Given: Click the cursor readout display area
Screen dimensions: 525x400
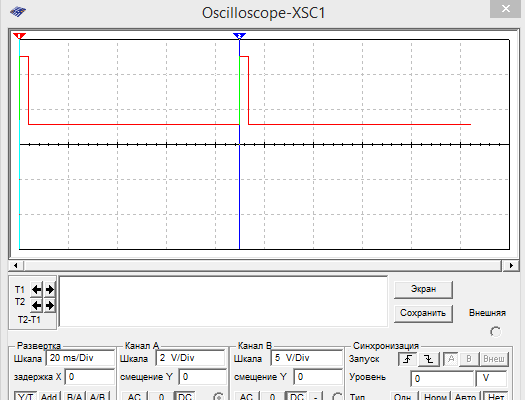Looking at the screenshot, I should click(x=223, y=301).
